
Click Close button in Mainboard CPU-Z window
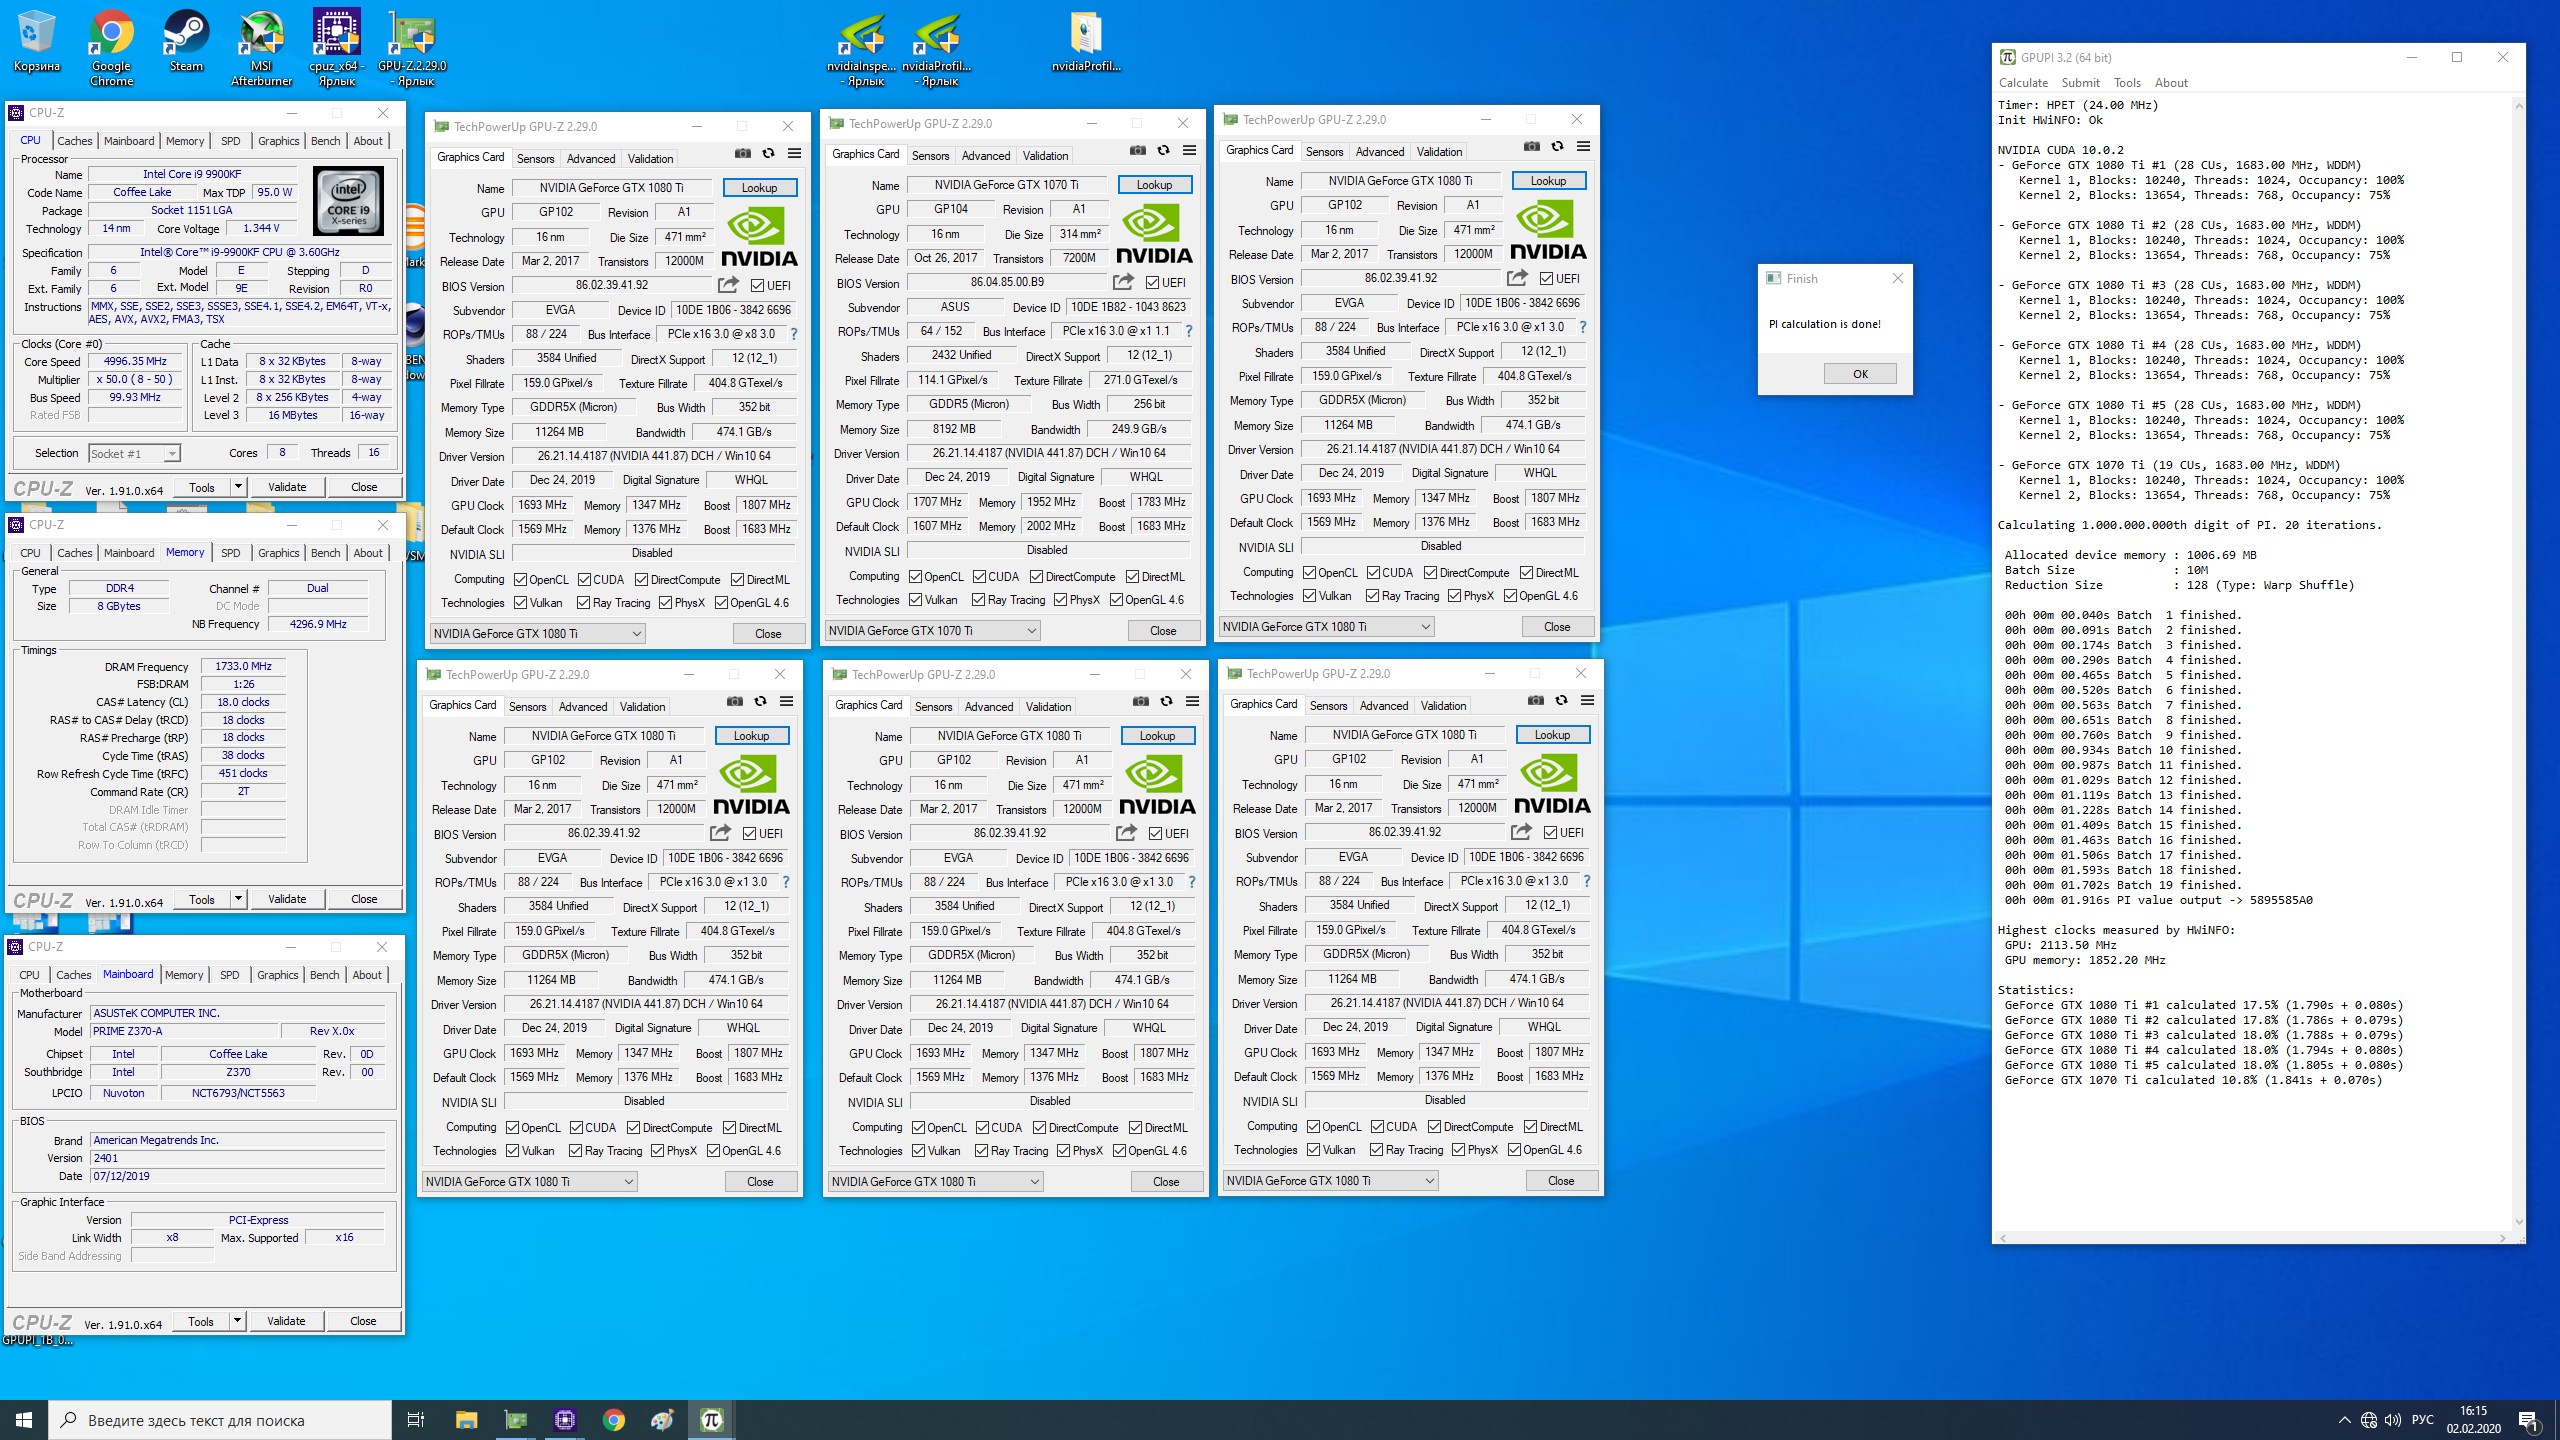[363, 1321]
